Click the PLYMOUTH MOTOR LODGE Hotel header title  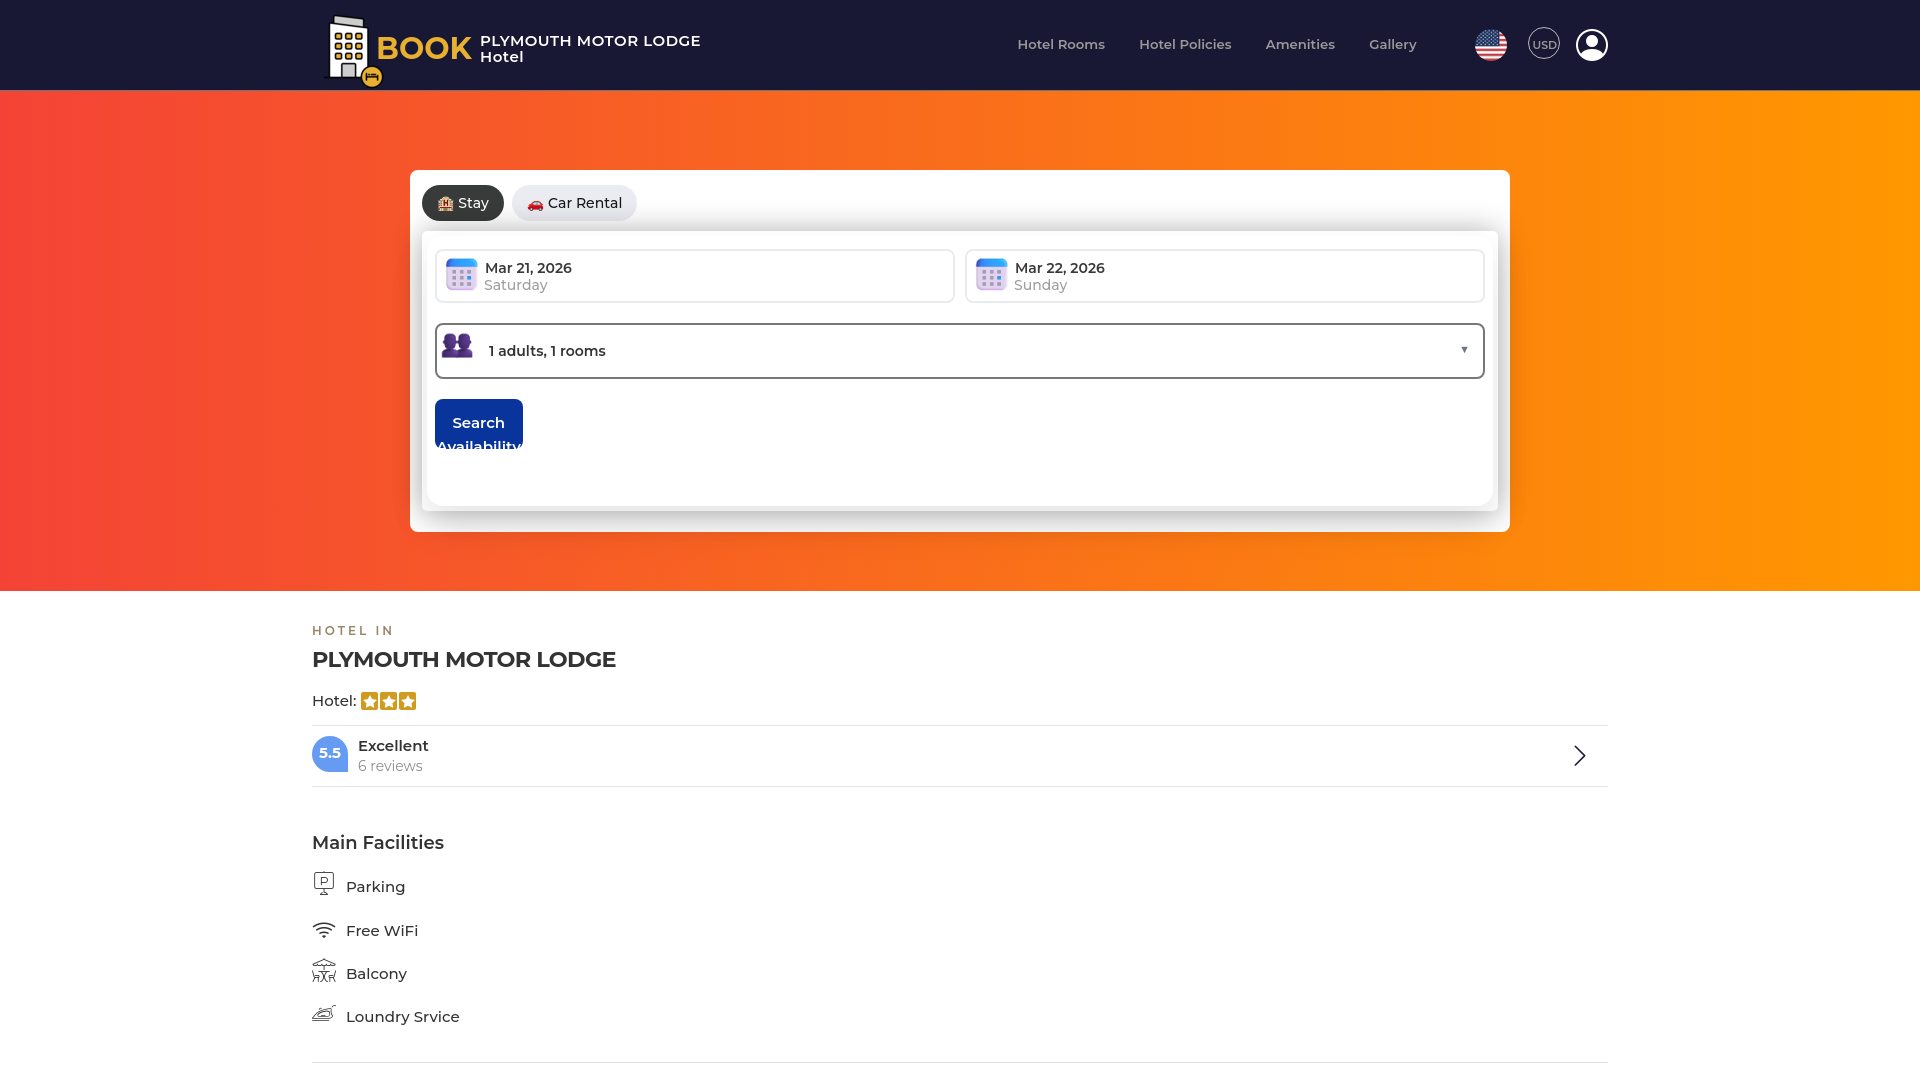[590, 49]
